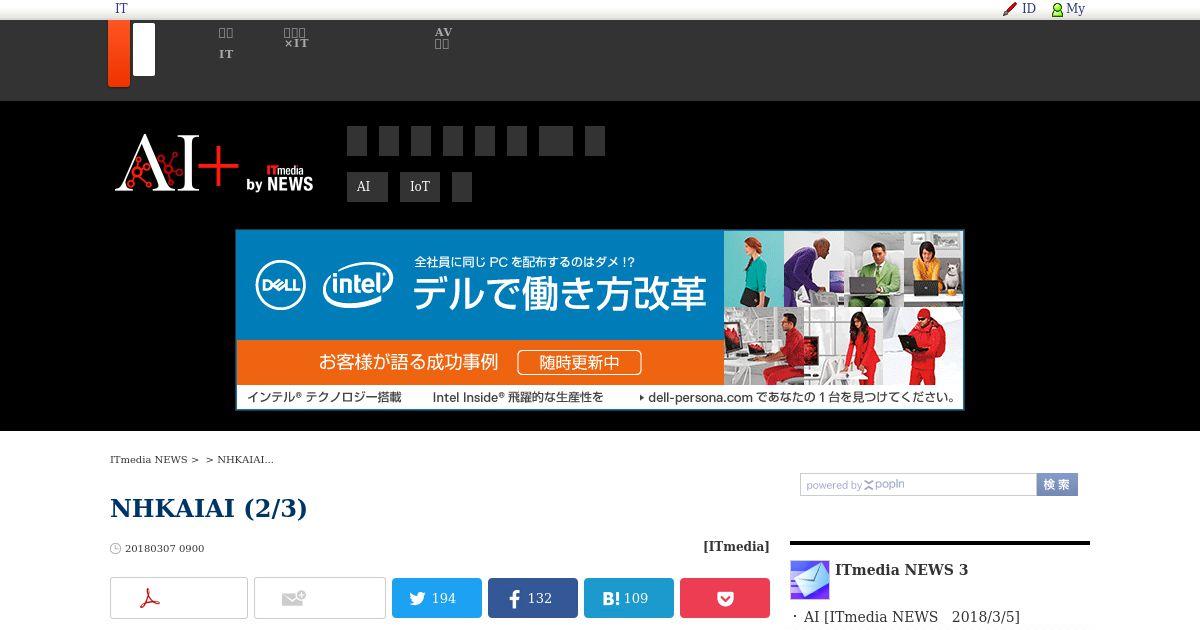The height and width of the screenshot is (630, 1200).
Task: Click the envelope icon beside ITmedia NEWS 3
Action: tap(810, 580)
